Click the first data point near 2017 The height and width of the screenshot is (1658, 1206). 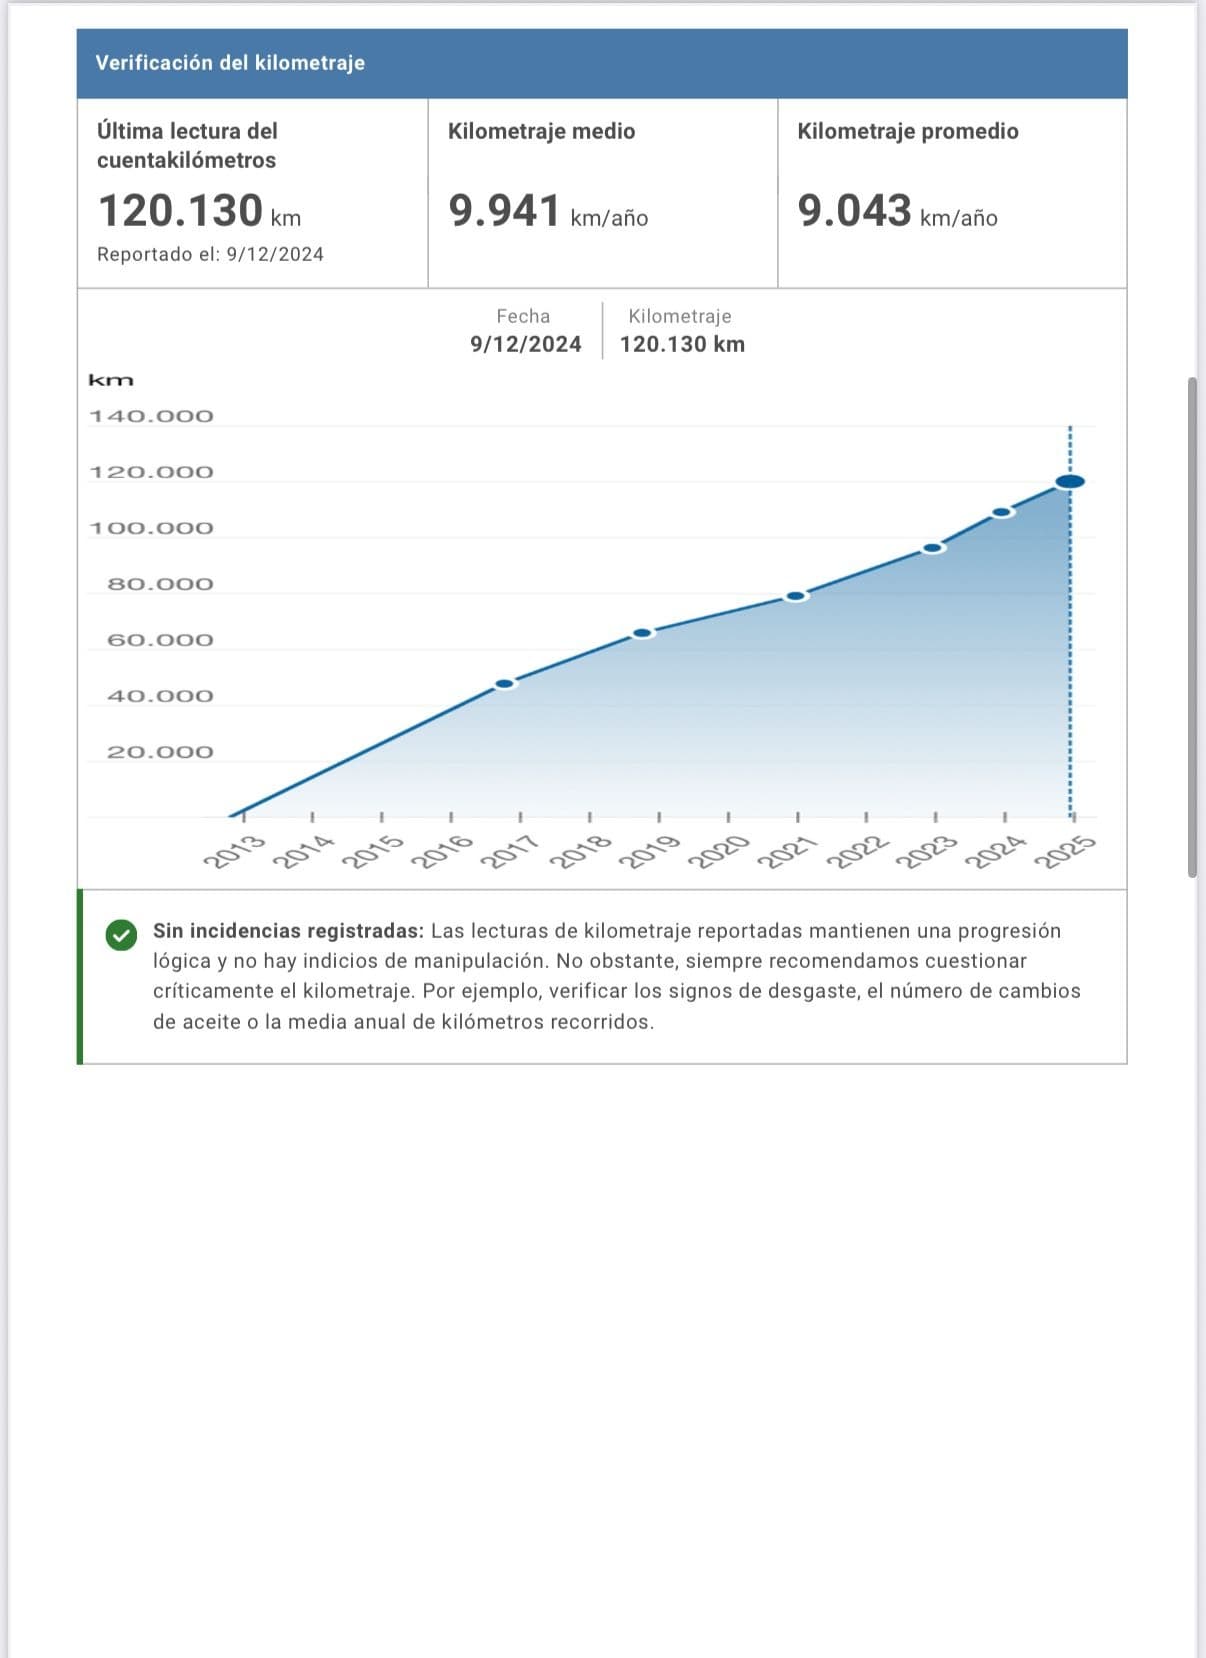click(505, 684)
